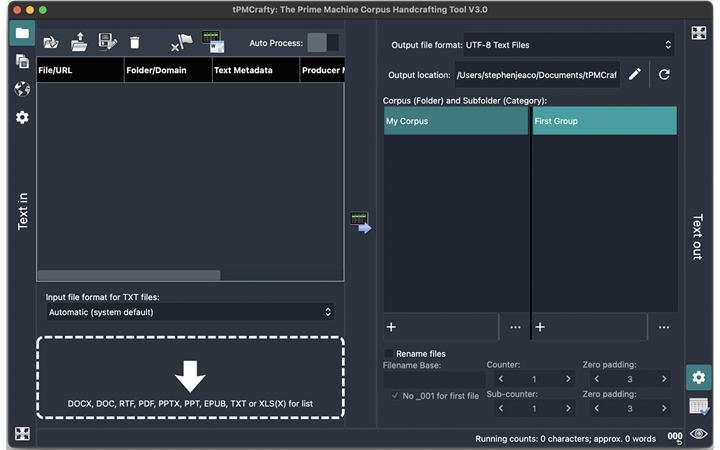Toggle No _001 for first file checkbox
Viewport: 720px width, 450px height.
[394, 395]
